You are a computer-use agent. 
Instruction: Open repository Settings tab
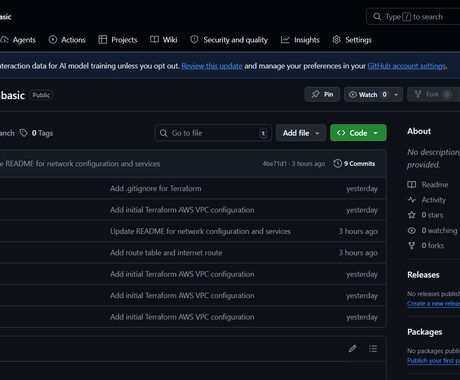pos(352,40)
